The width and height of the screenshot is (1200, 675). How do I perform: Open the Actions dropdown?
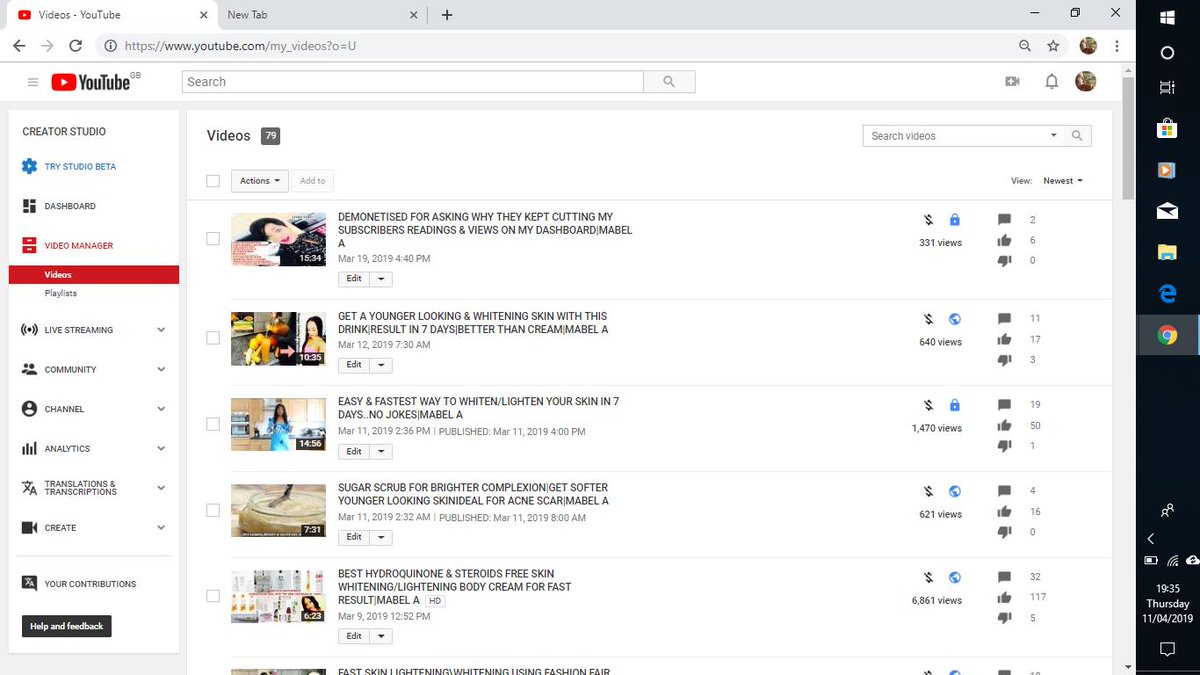260,181
